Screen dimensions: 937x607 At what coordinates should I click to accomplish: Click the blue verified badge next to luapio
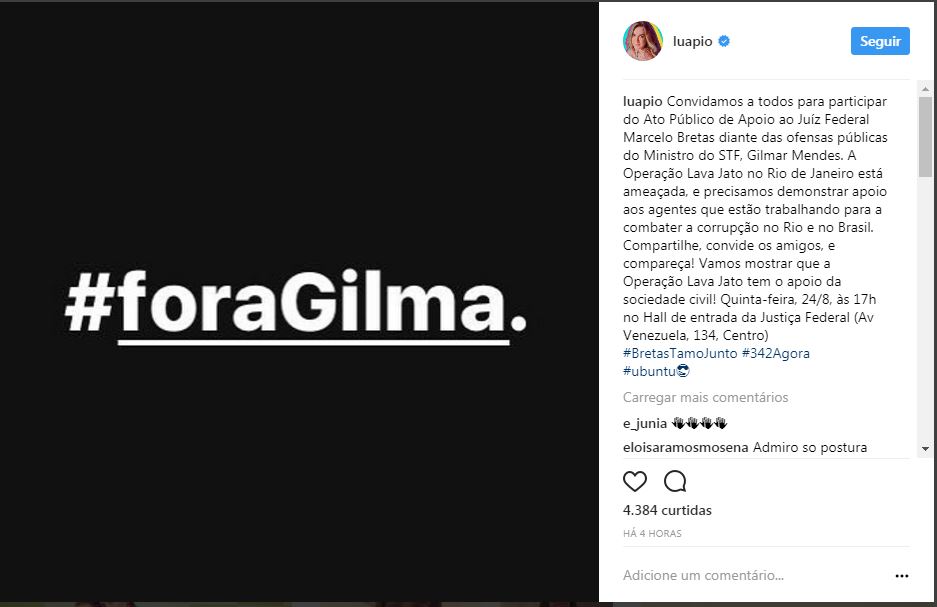tap(724, 41)
